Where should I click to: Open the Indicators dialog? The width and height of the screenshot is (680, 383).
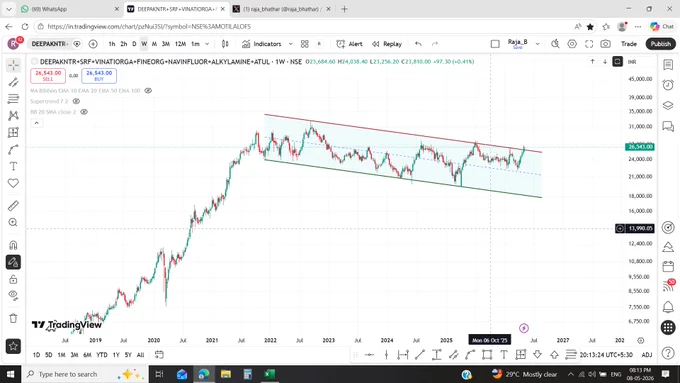[262, 44]
